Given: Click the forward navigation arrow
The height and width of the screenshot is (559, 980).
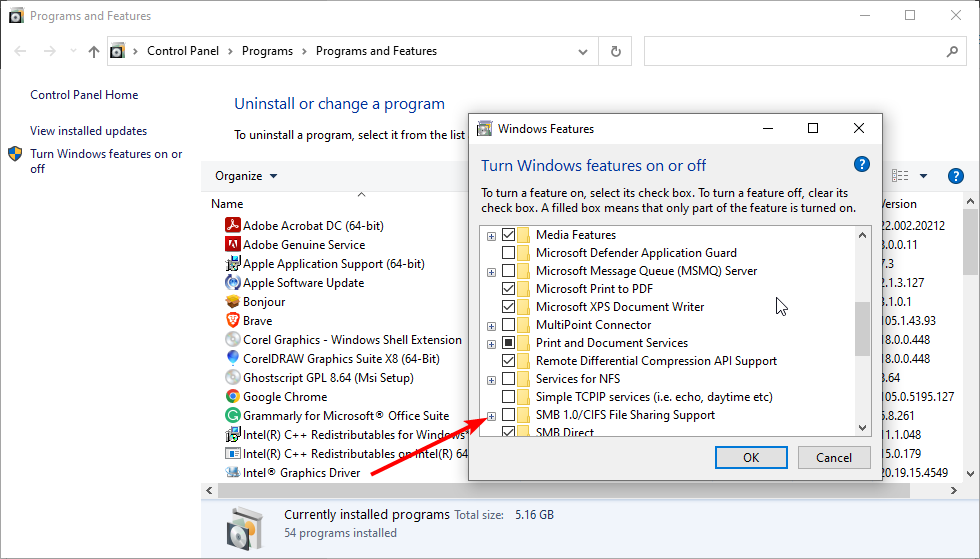Looking at the screenshot, I should 50,51.
